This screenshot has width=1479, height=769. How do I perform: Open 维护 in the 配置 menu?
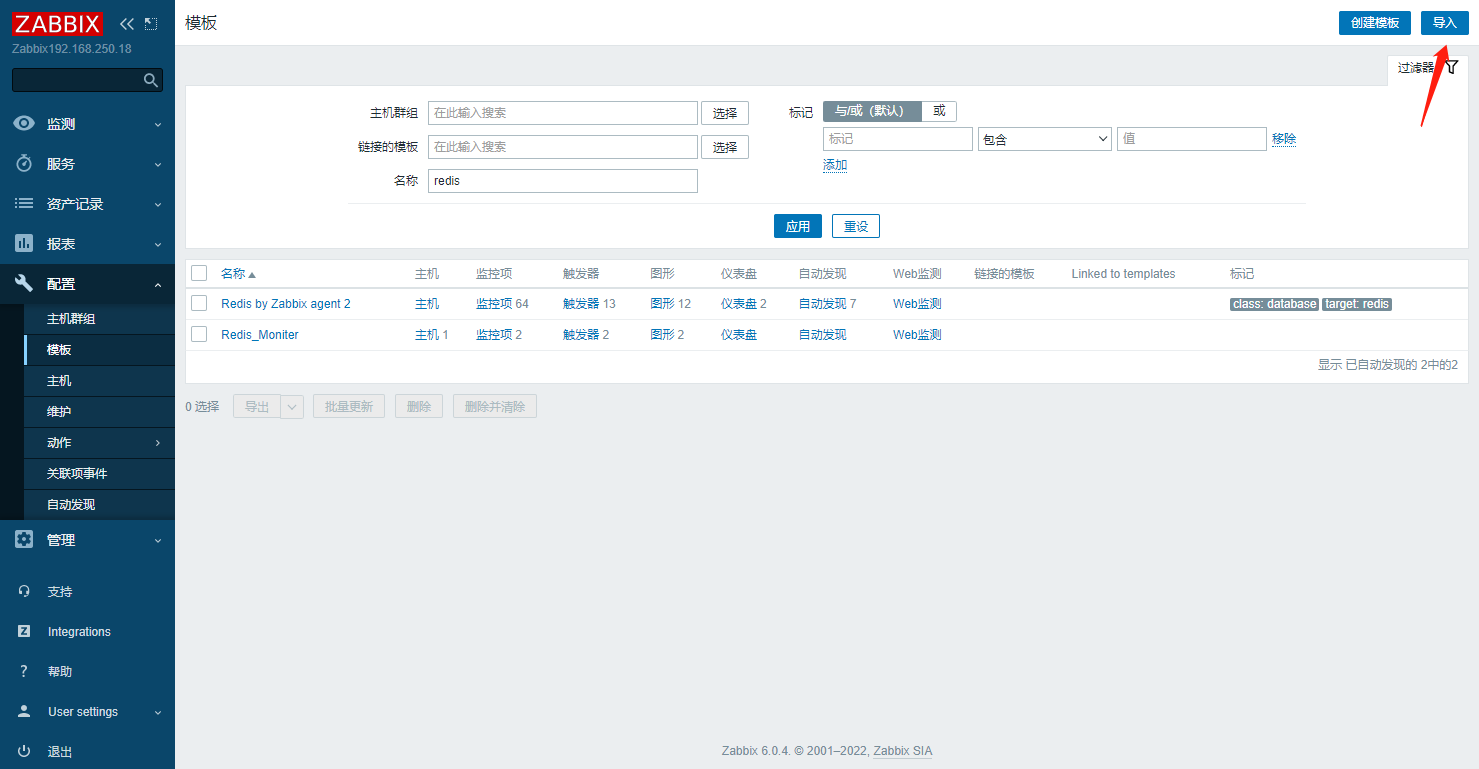tap(99, 412)
